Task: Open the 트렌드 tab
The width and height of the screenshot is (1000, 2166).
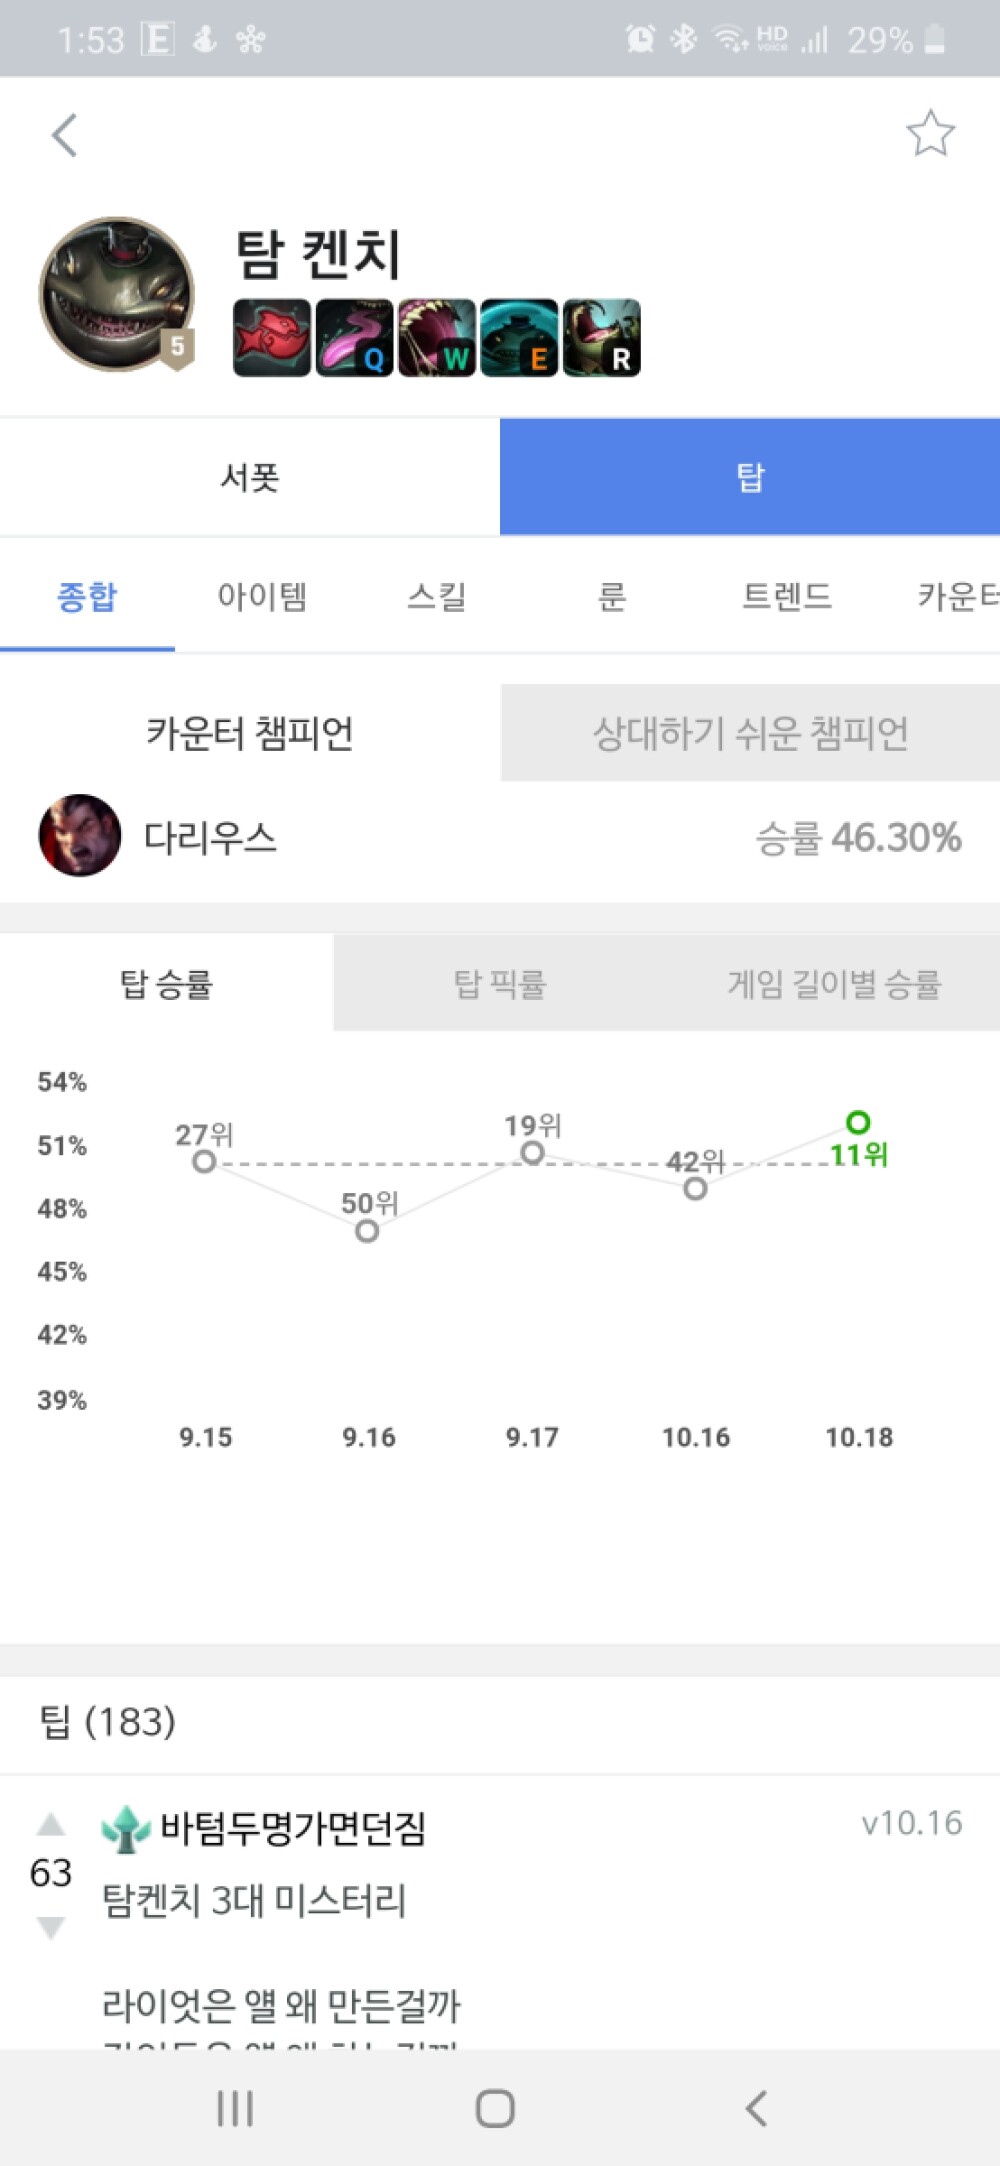Action: point(787,597)
